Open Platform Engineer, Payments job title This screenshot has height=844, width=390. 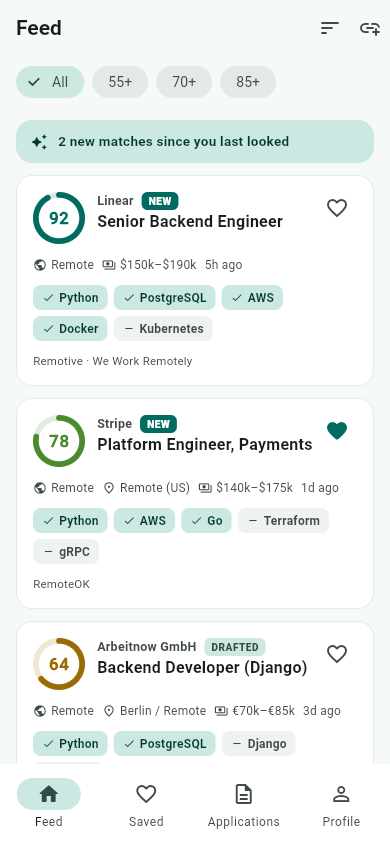click(204, 444)
